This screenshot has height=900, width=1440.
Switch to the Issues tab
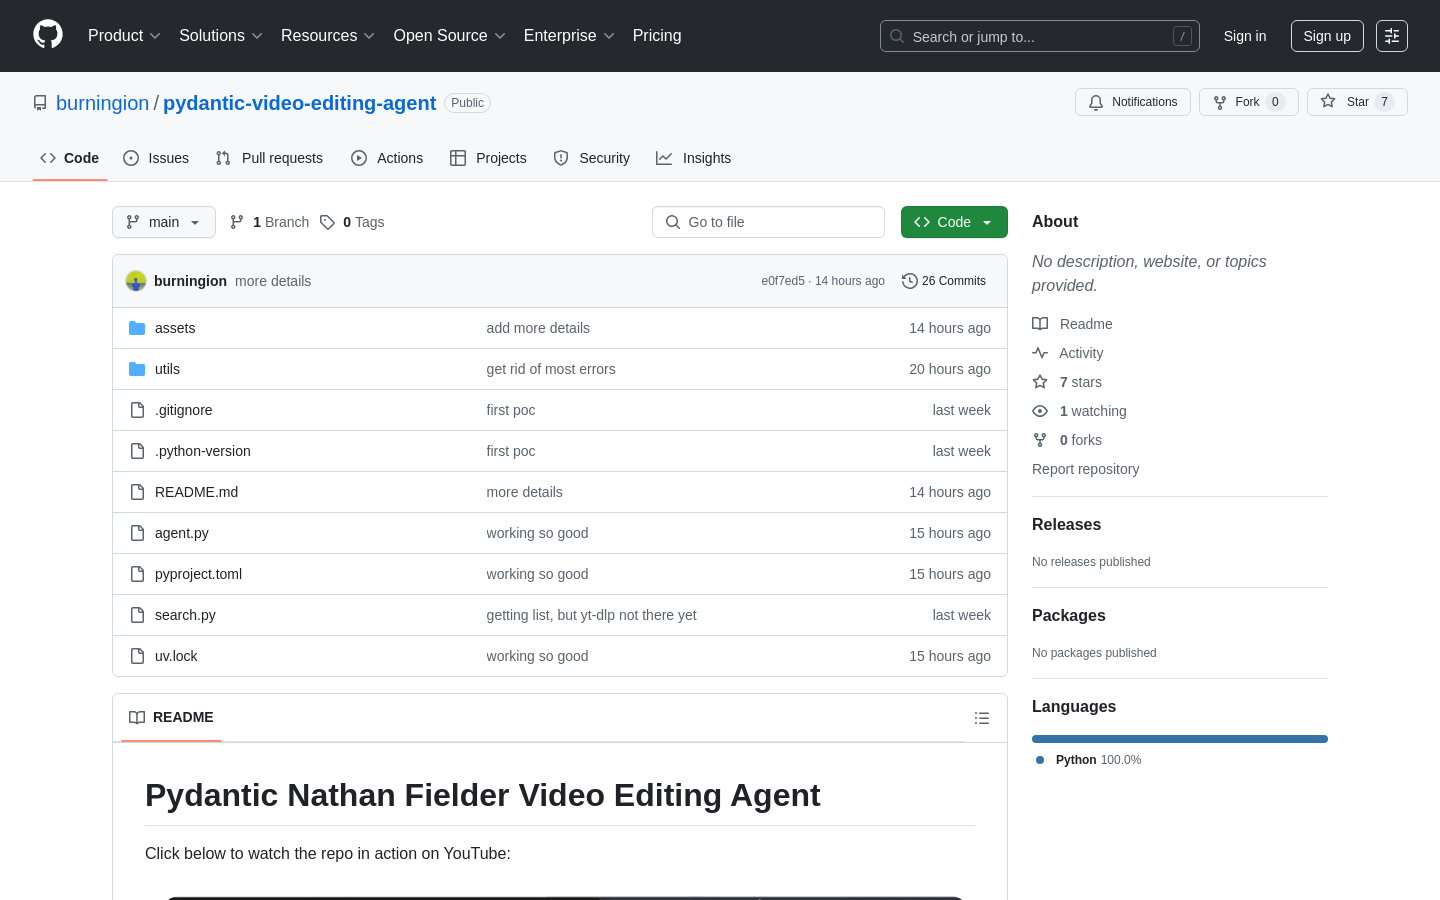(x=156, y=158)
